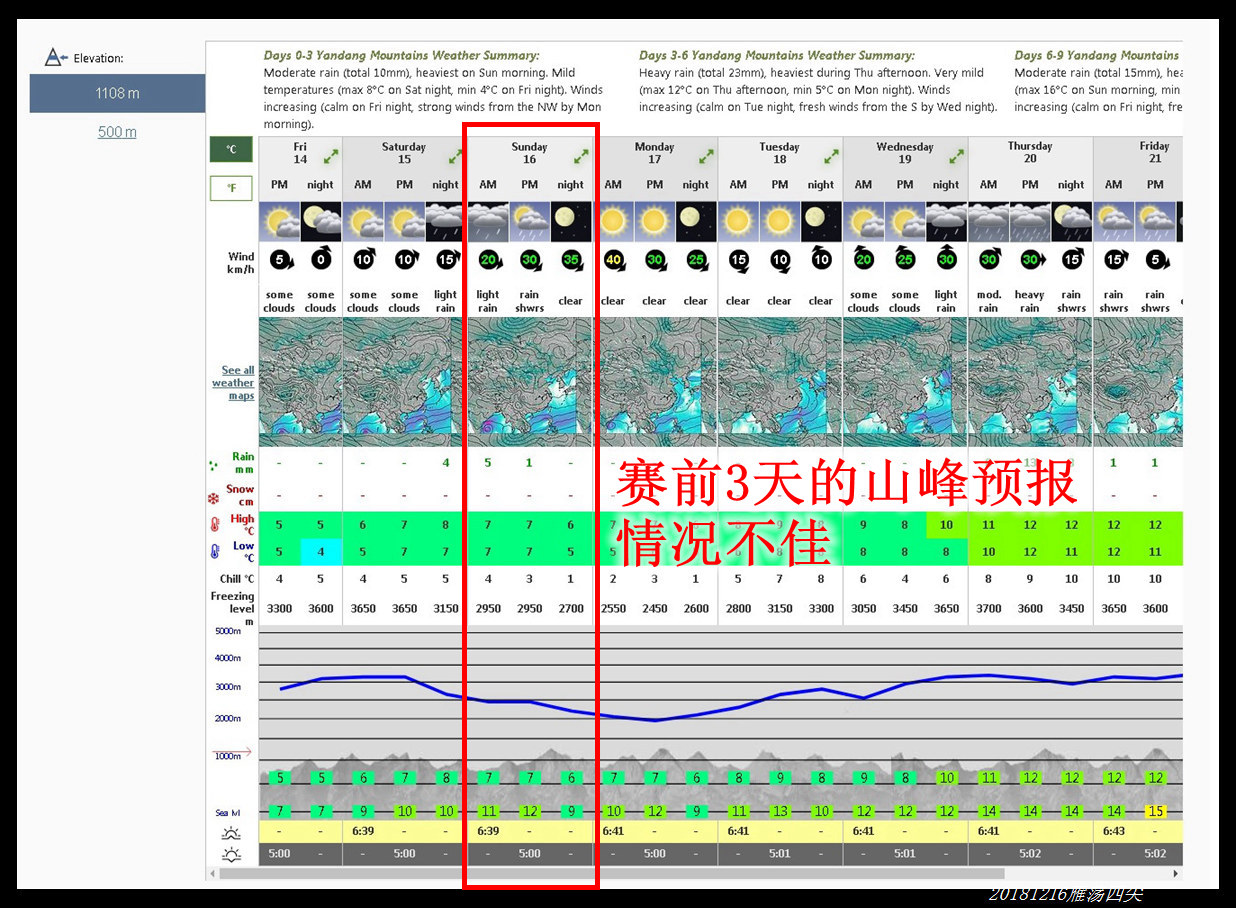Click the 'heavy rain' label under Thursday PM
The image size is (1236, 908).
pyautogui.click(x=1030, y=301)
